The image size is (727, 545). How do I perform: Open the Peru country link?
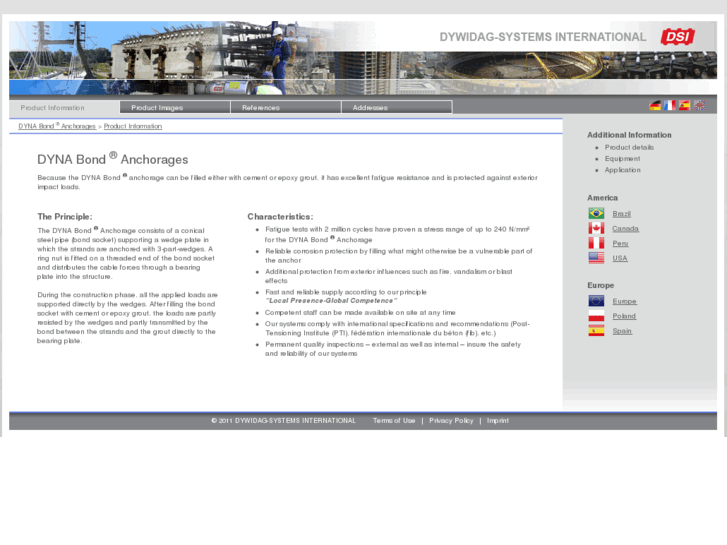coord(620,244)
